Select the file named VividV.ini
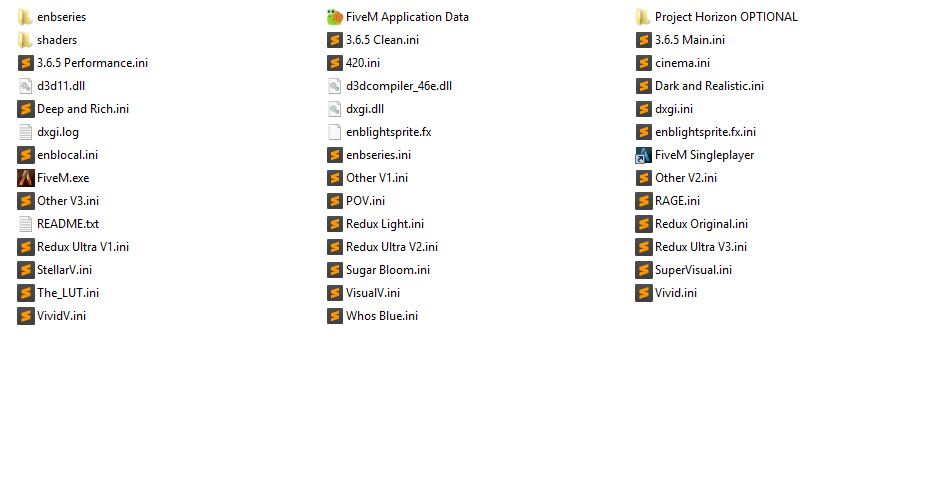 point(52,316)
